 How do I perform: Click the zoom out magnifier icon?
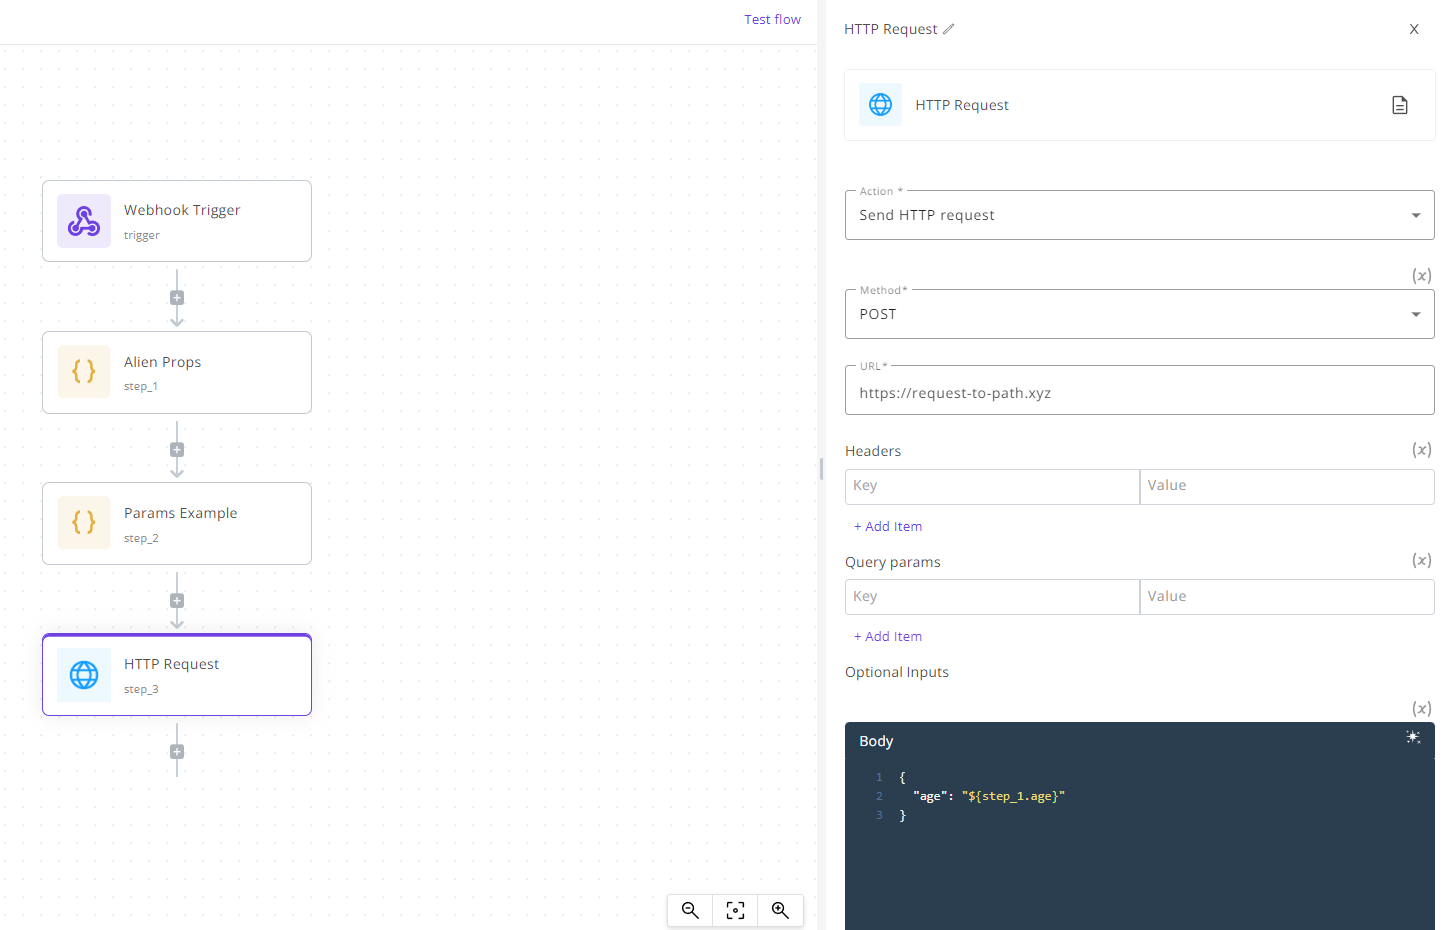point(690,910)
